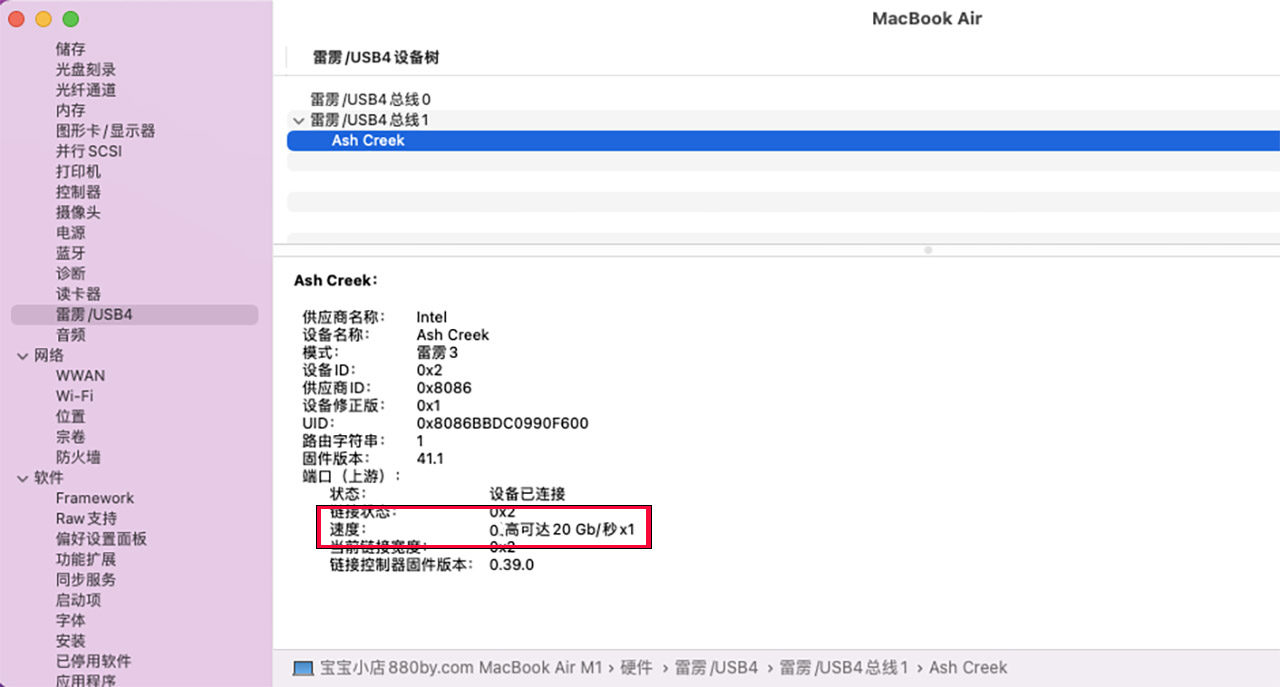Collapse the 网络 section in sidebar
The height and width of the screenshot is (687, 1280).
click(x=22, y=355)
